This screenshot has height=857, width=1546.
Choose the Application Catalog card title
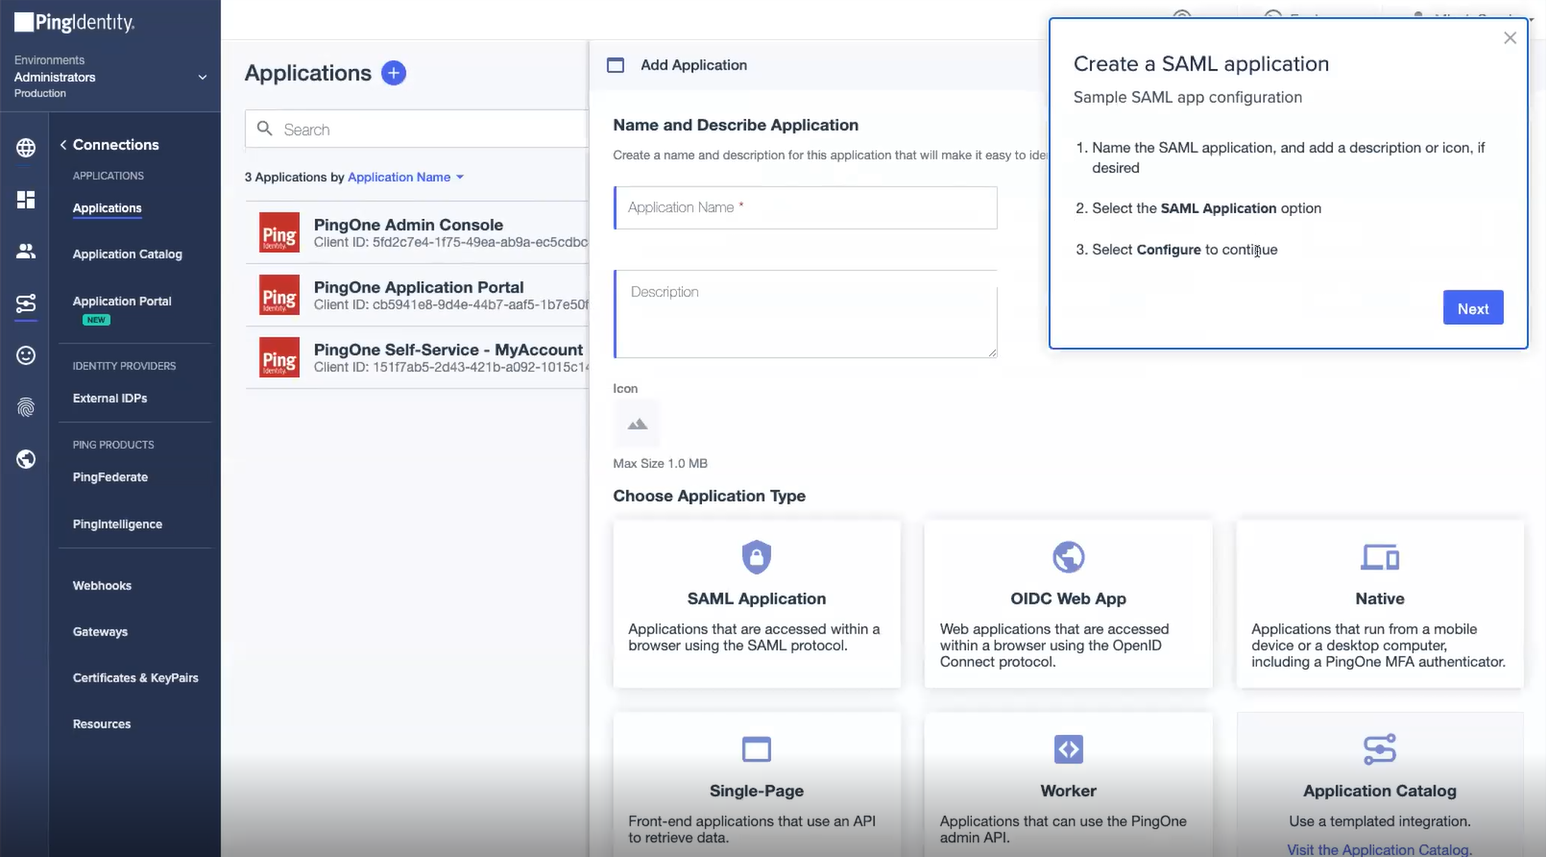pyautogui.click(x=1380, y=790)
